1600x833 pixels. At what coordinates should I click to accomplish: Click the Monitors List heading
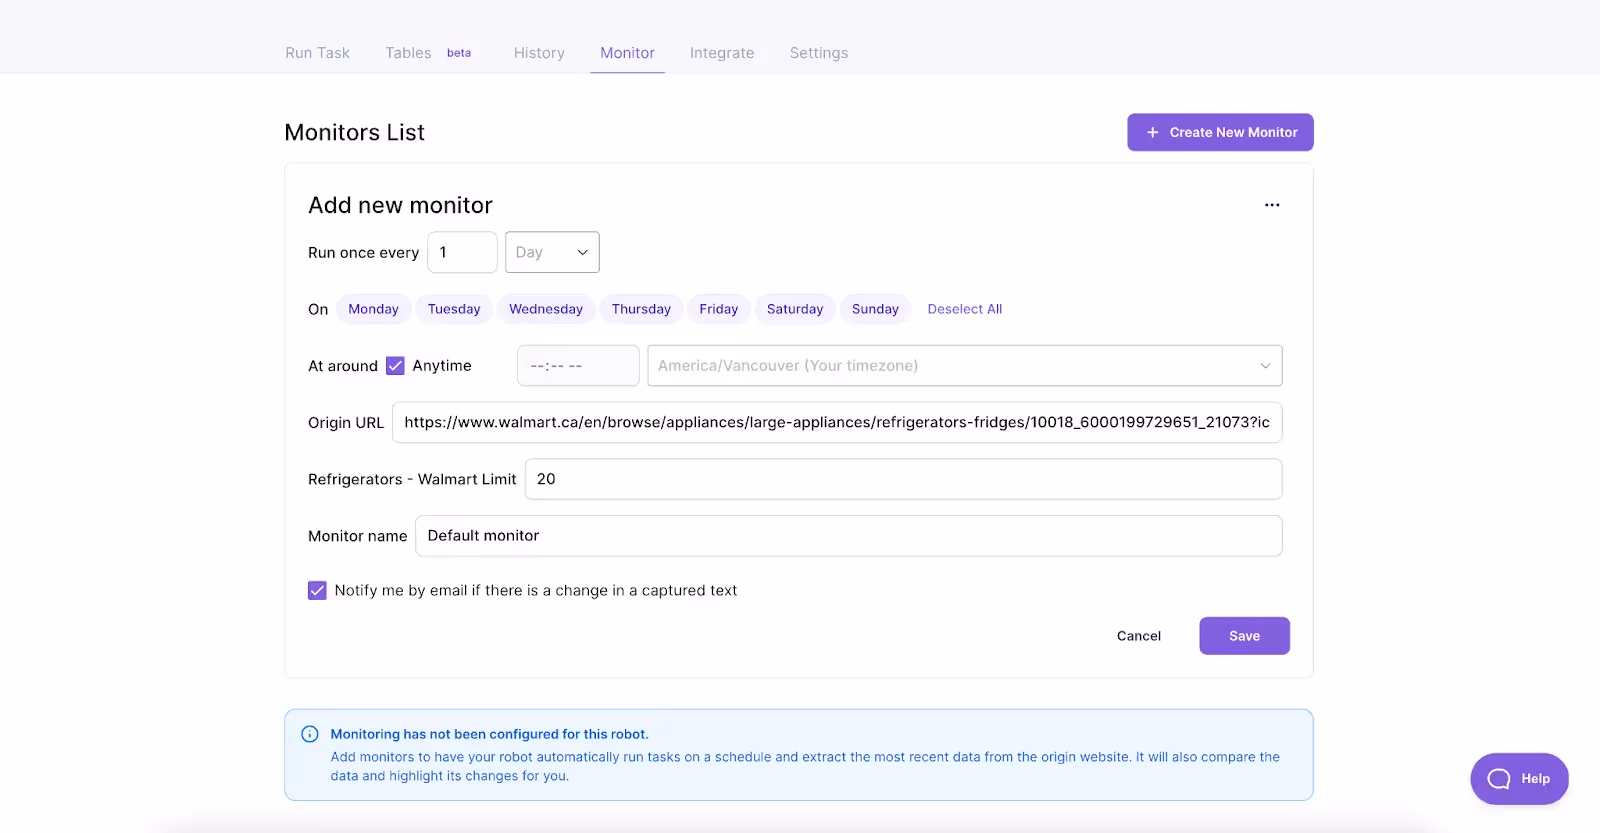tap(354, 132)
